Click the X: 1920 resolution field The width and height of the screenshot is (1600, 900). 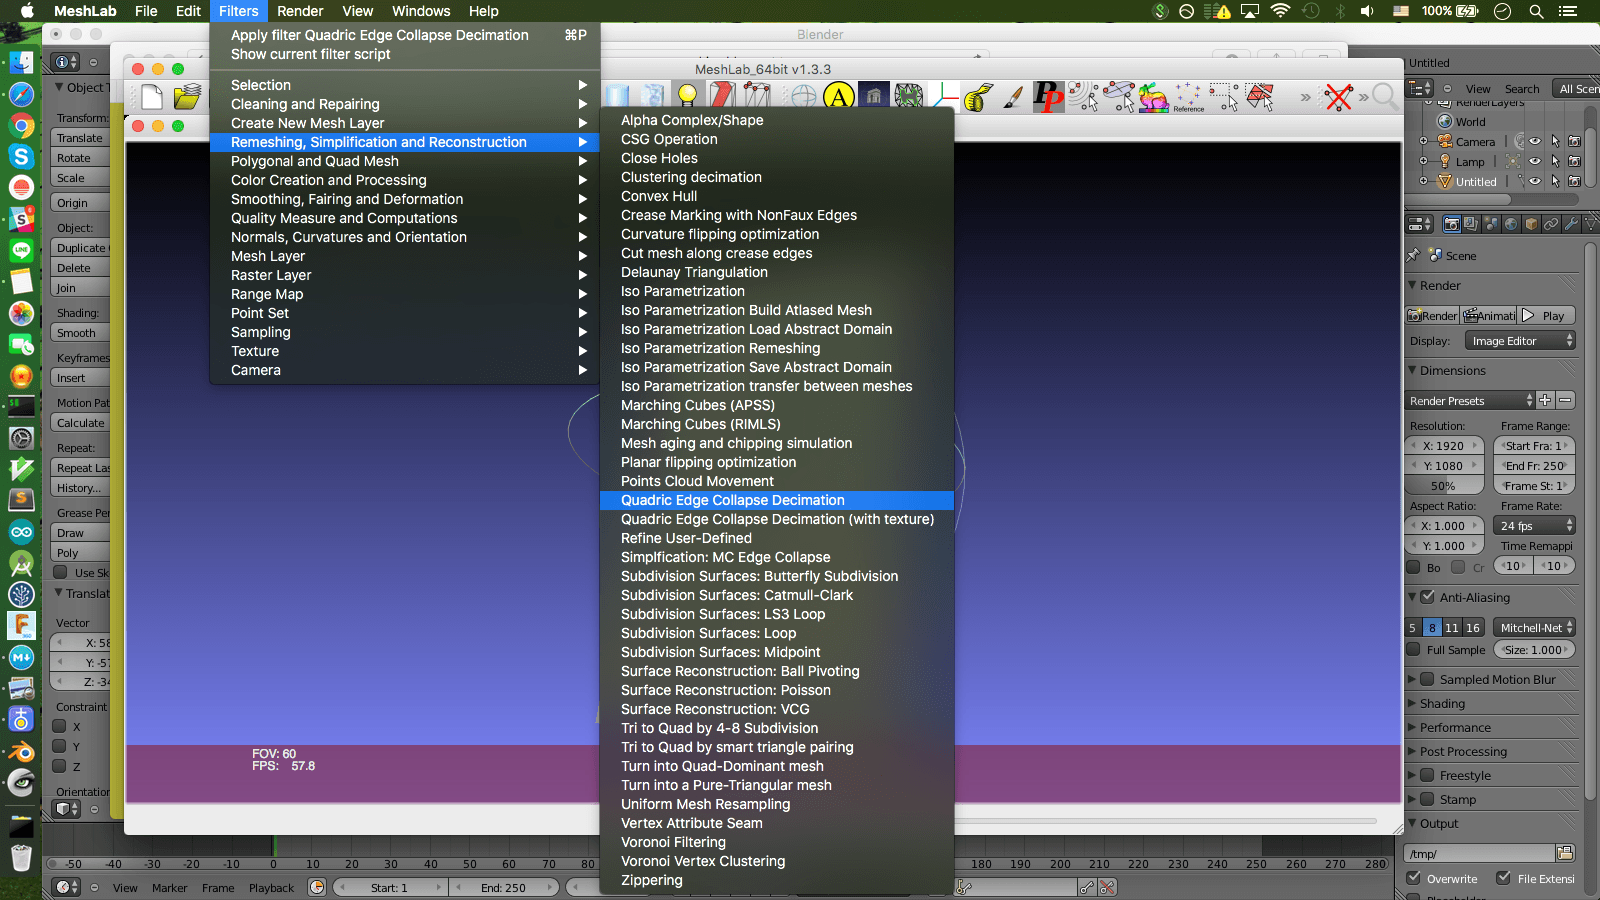coord(1445,446)
